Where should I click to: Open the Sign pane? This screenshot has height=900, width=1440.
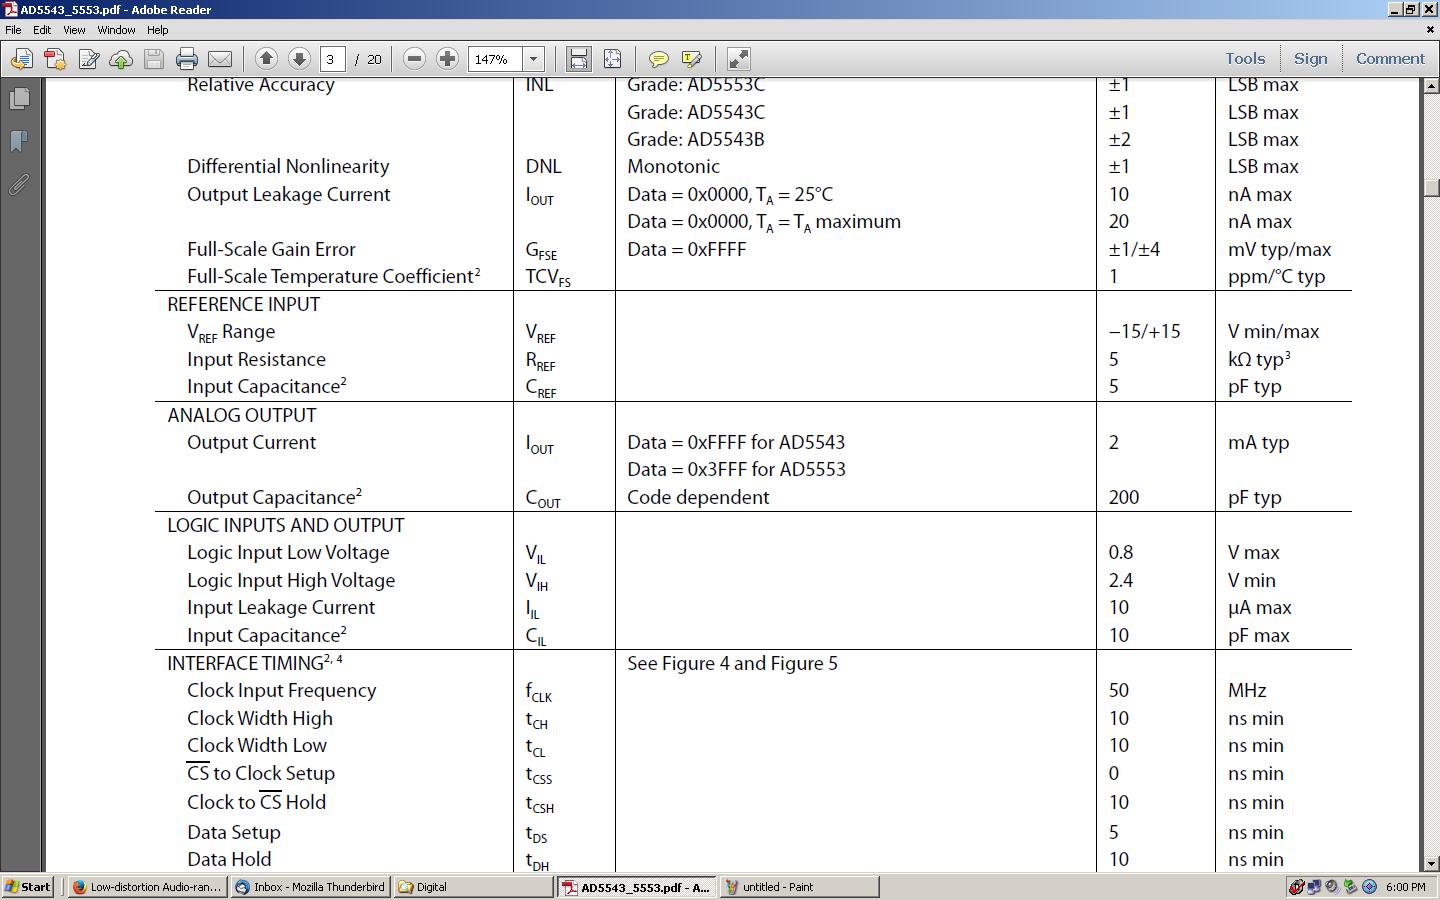pyautogui.click(x=1310, y=59)
